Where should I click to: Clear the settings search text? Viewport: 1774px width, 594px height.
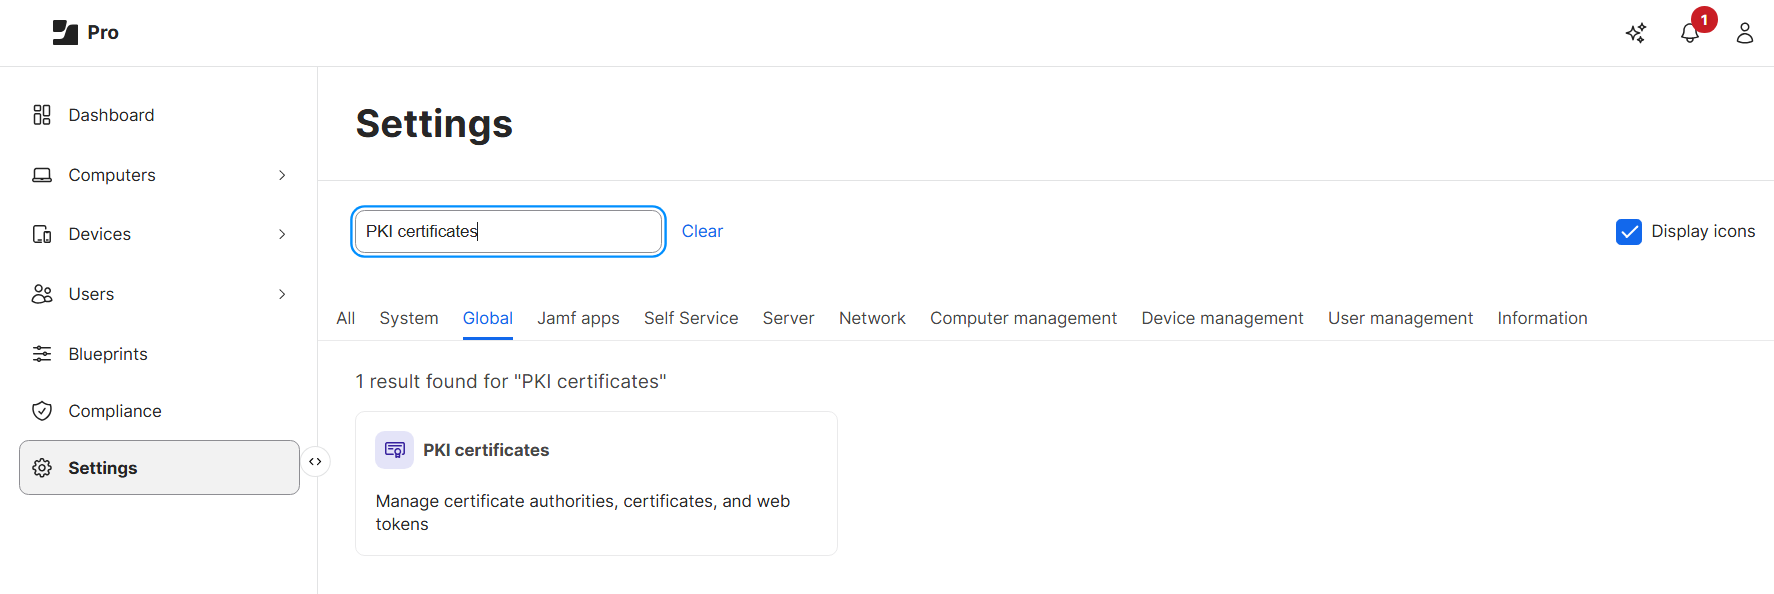pos(702,231)
